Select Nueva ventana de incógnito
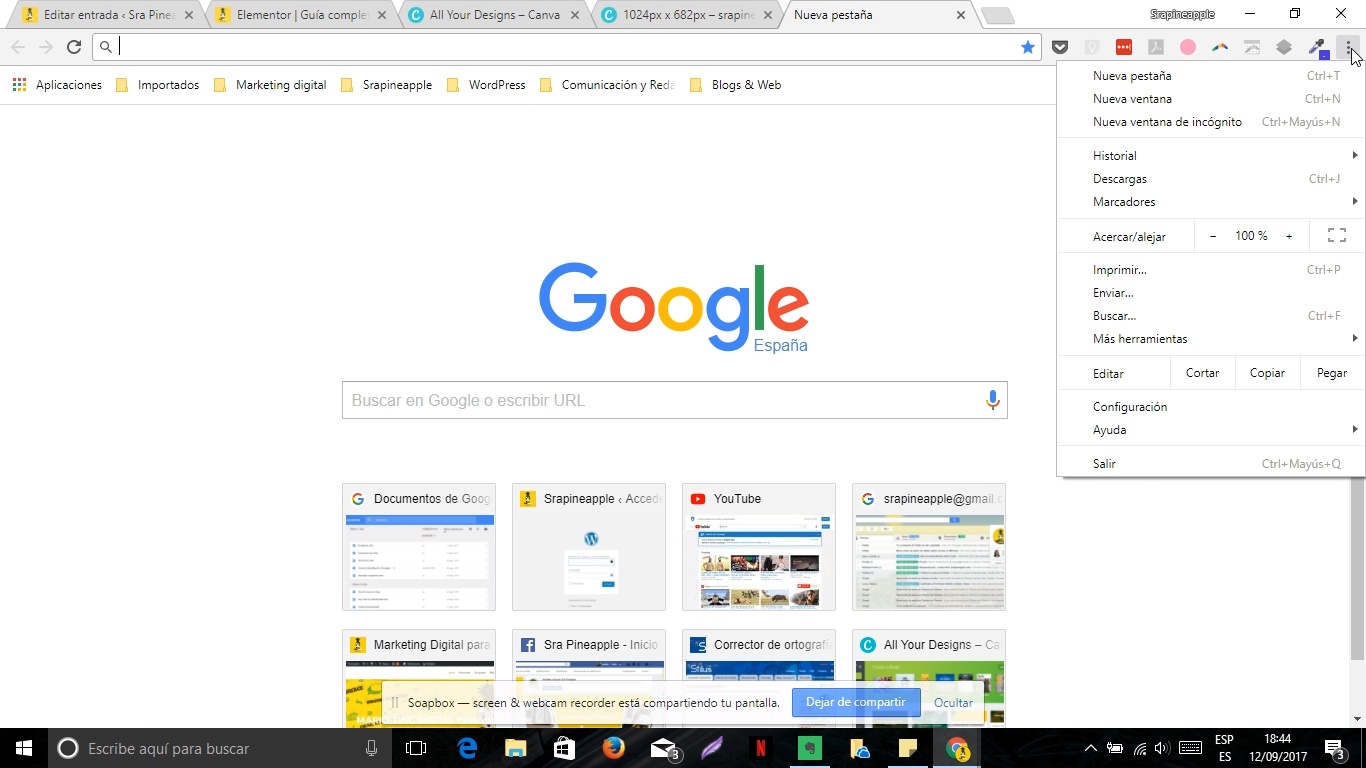This screenshot has height=768, width=1366. click(x=1211, y=122)
